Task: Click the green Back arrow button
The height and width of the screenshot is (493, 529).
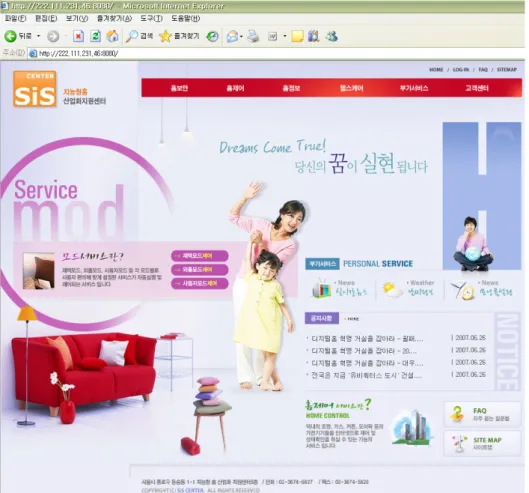Action: click(10, 36)
